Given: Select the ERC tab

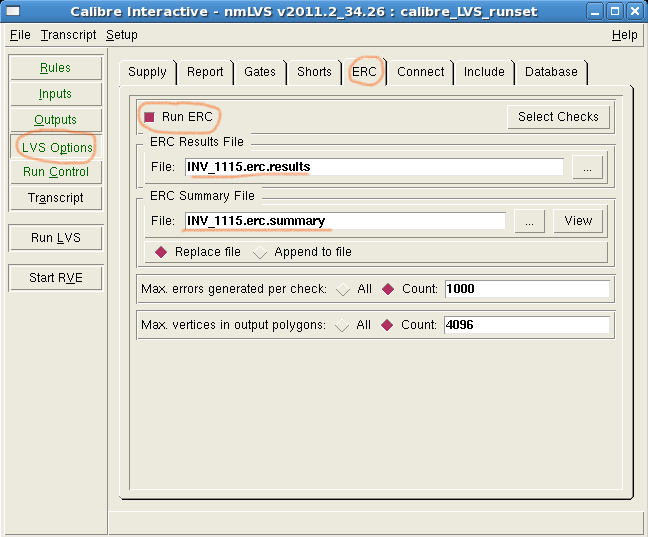Looking at the screenshot, I should [x=364, y=72].
